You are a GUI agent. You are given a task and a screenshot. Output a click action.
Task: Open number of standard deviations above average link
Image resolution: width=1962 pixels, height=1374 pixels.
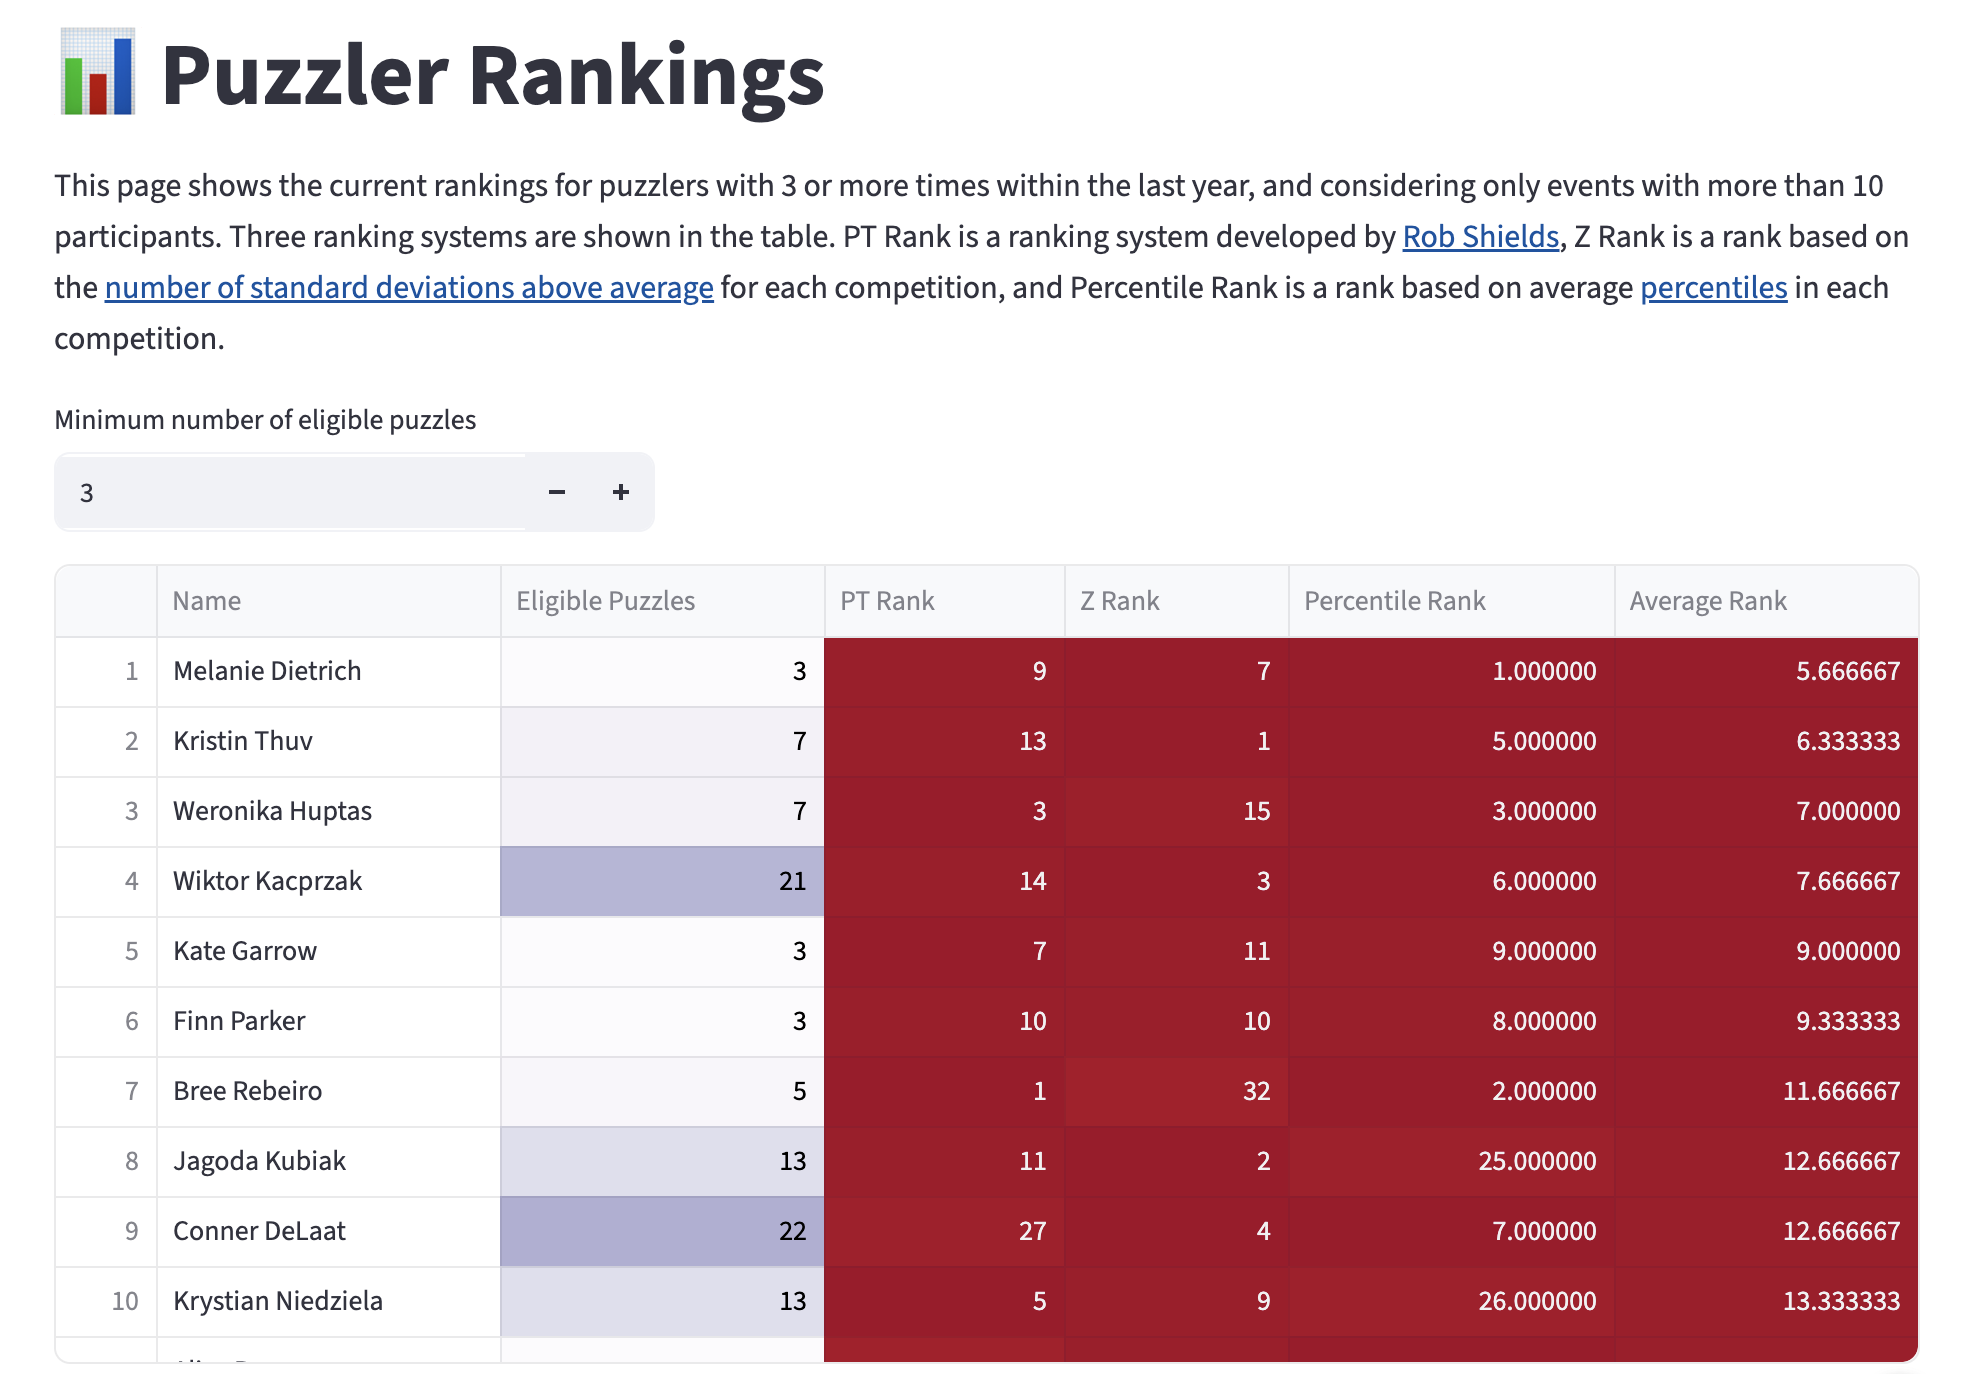409,288
